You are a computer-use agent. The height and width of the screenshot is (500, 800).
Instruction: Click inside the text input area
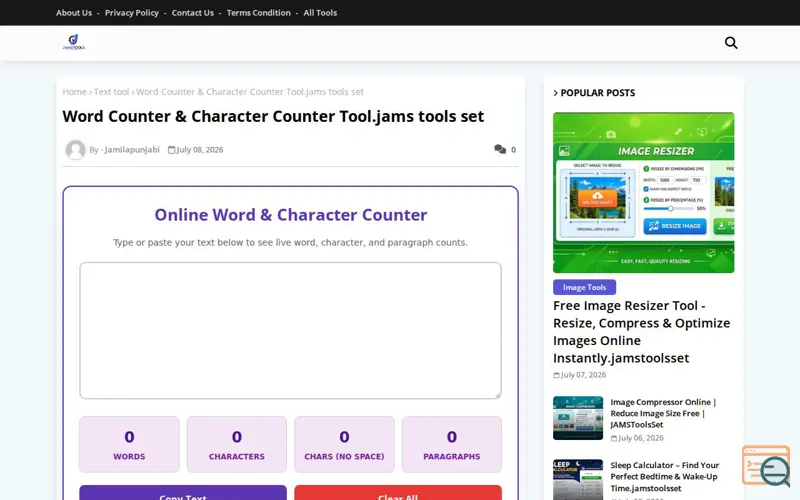pyautogui.click(x=290, y=331)
